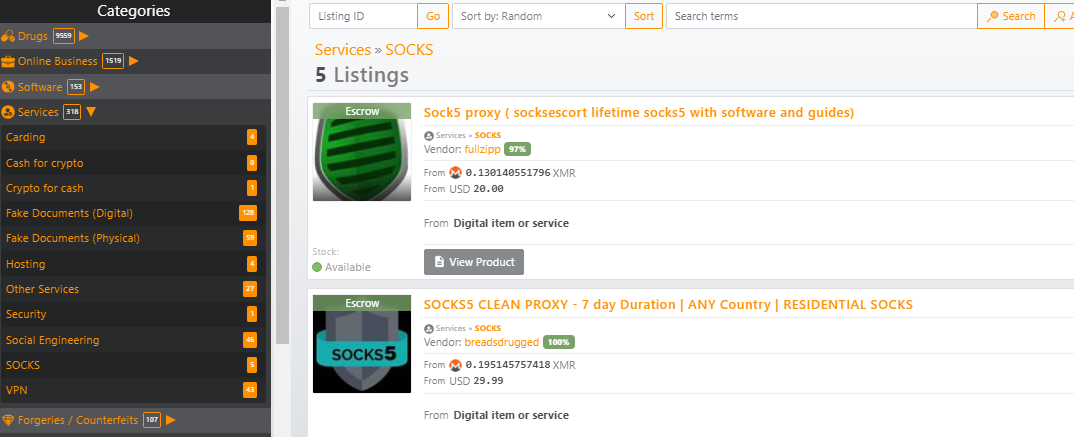Click the Online Business briefcase icon
1074x437 pixels.
click(x=8, y=62)
